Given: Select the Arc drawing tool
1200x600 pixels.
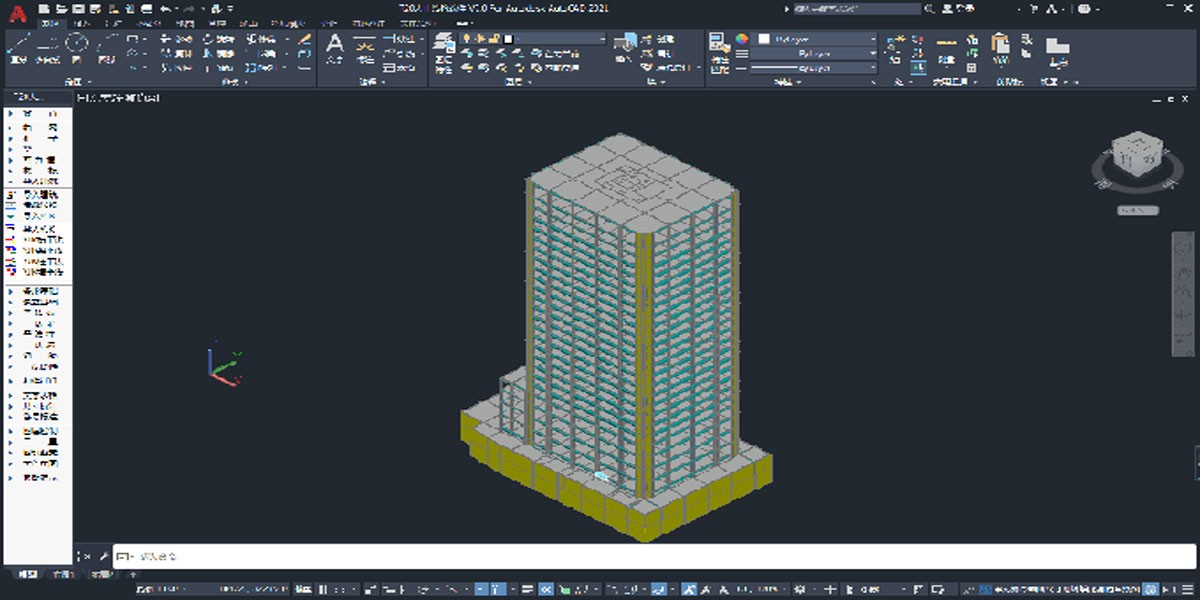Looking at the screenshot, I should (x=107, y=48).
